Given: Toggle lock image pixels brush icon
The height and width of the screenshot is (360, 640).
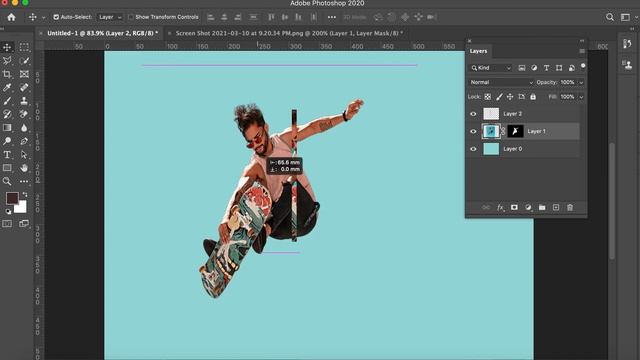Looking at the screenshot, I should tap(499, 97).
